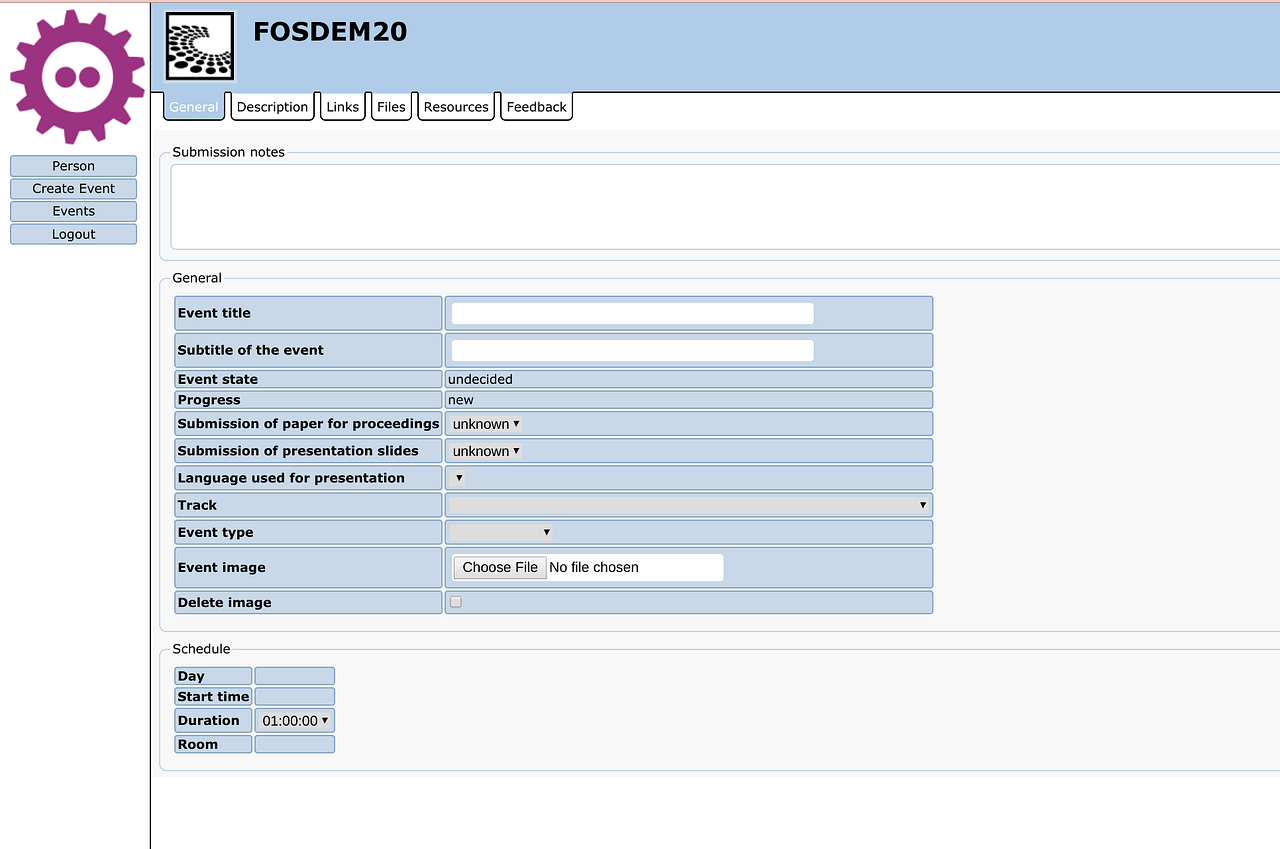The width and height of the screenshot is (1280, 849).
Task: Open the Description tab
Action: point(272,107)
